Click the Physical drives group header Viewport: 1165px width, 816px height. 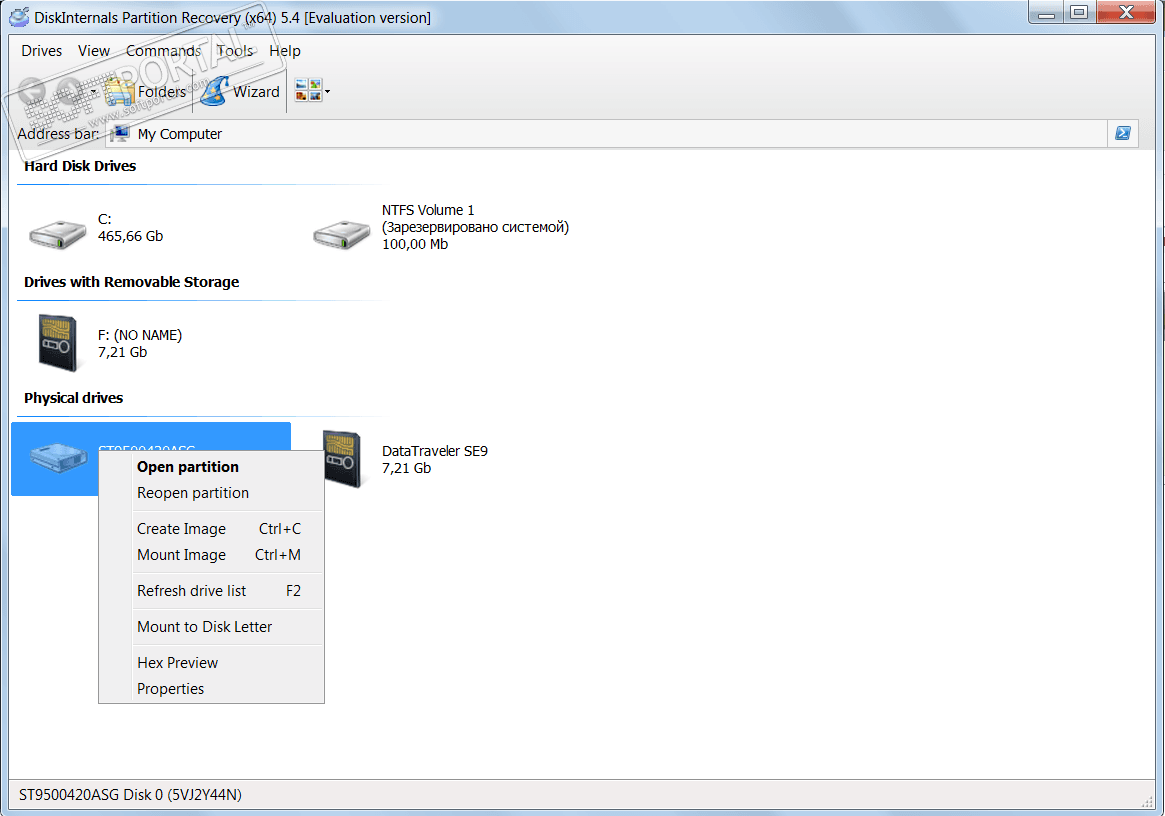point(74,398)
